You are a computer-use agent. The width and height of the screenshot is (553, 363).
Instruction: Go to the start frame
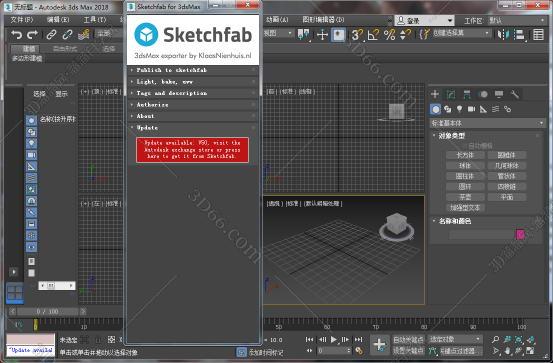[309, 339]
